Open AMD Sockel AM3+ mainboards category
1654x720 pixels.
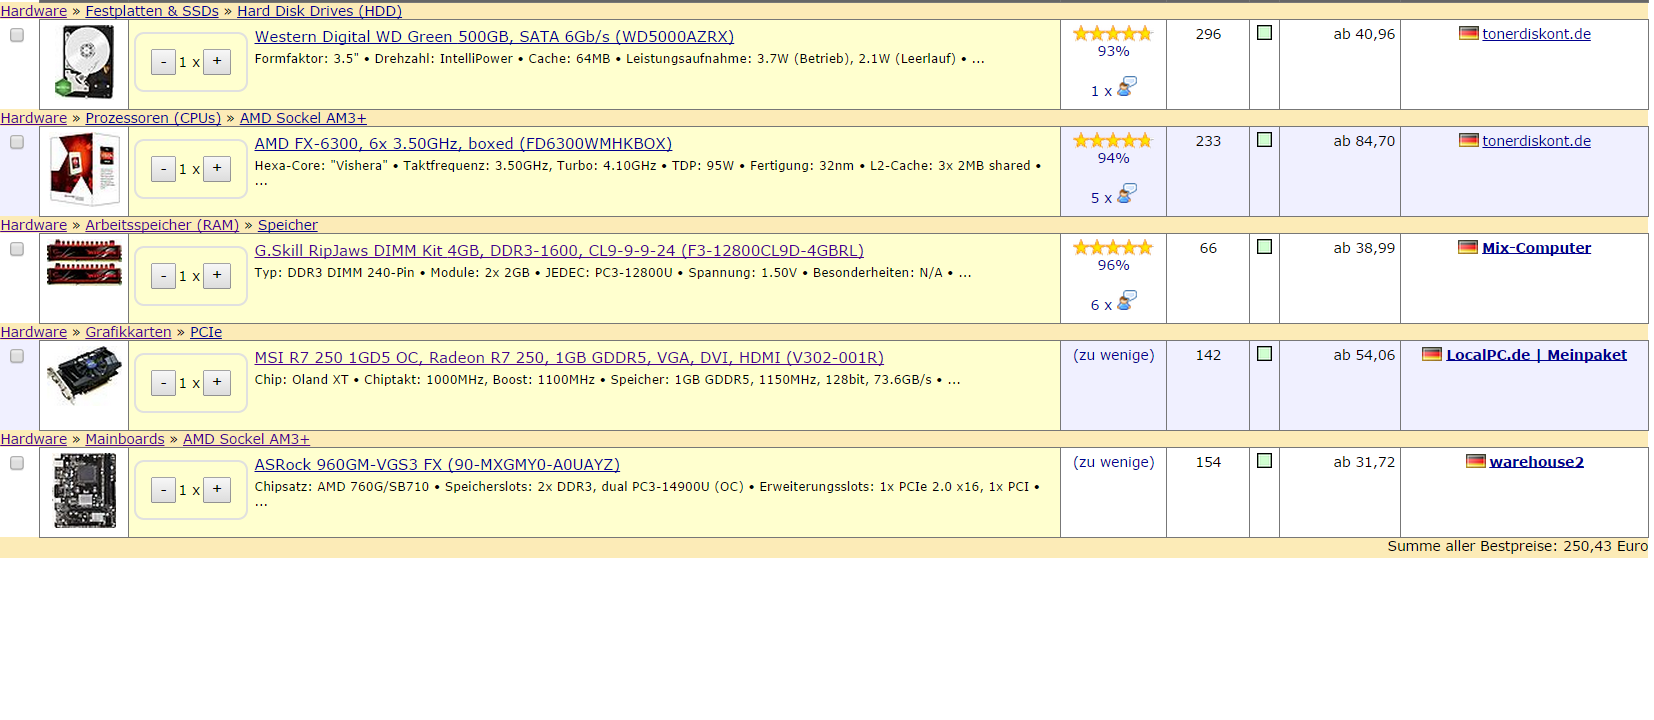[246, 439]
